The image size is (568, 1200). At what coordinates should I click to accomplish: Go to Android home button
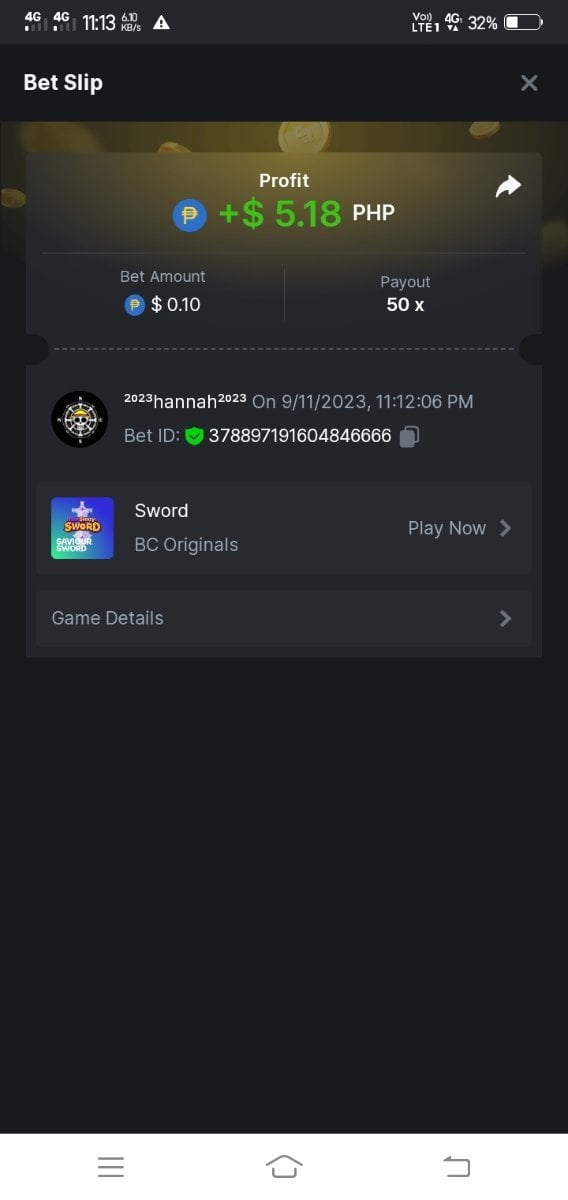point(284,1166)
